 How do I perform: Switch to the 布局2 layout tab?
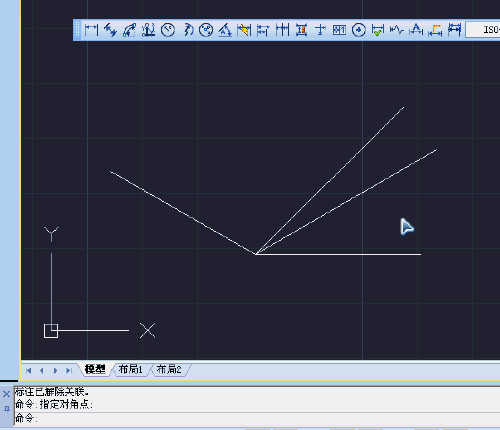[169, 369]
